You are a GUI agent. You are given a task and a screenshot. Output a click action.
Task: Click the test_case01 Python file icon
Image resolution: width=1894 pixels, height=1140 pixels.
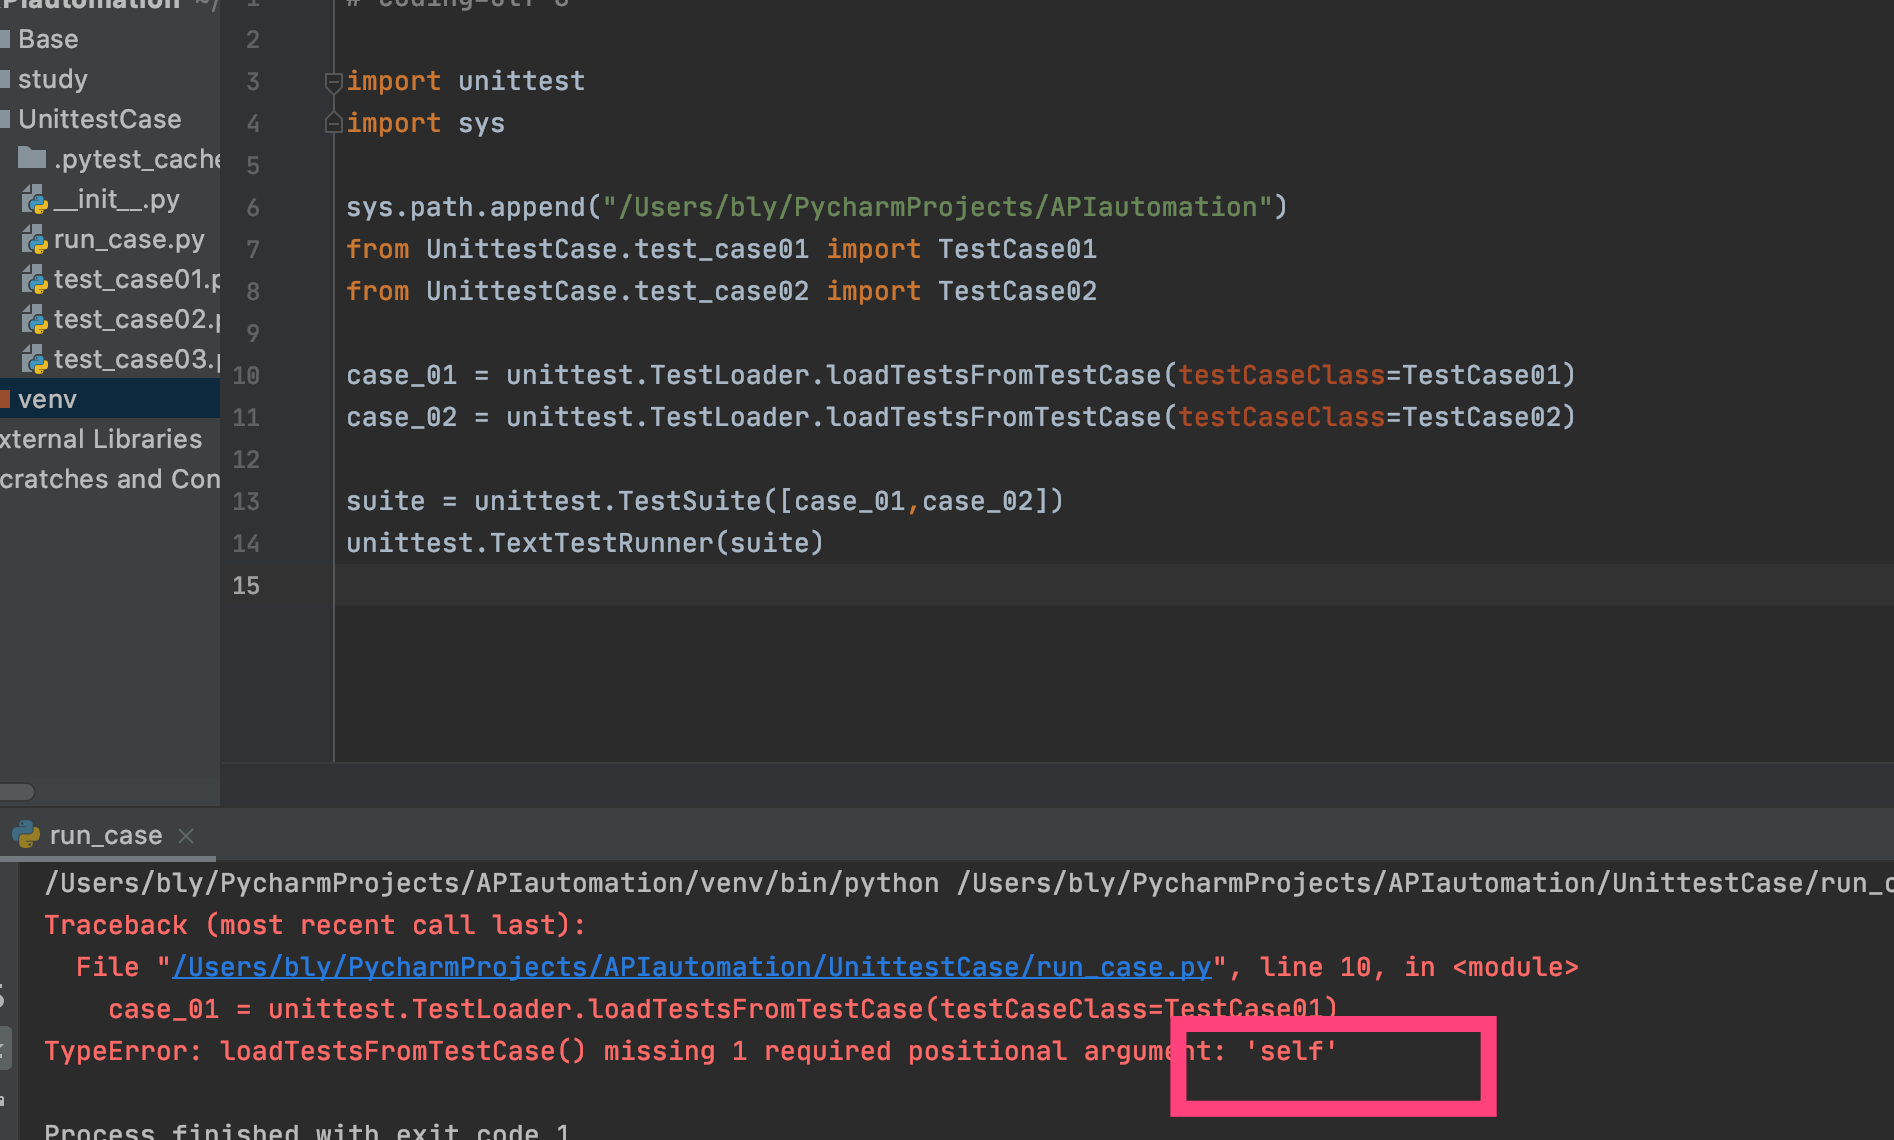(35, 280)
